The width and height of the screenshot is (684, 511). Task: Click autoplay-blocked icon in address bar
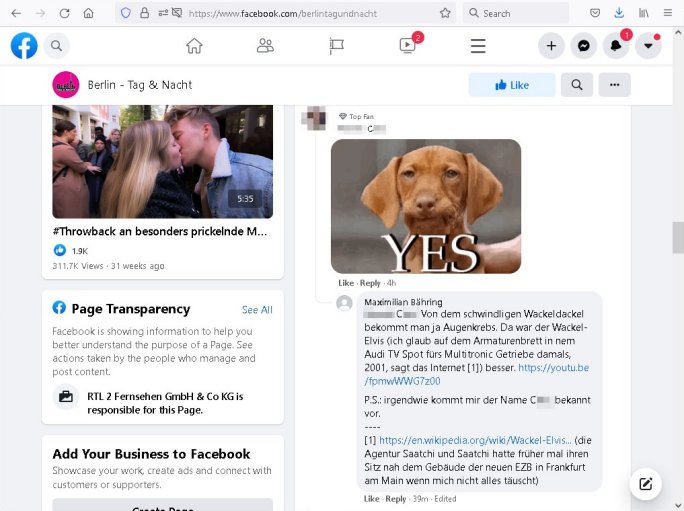[x=176, y=13]
